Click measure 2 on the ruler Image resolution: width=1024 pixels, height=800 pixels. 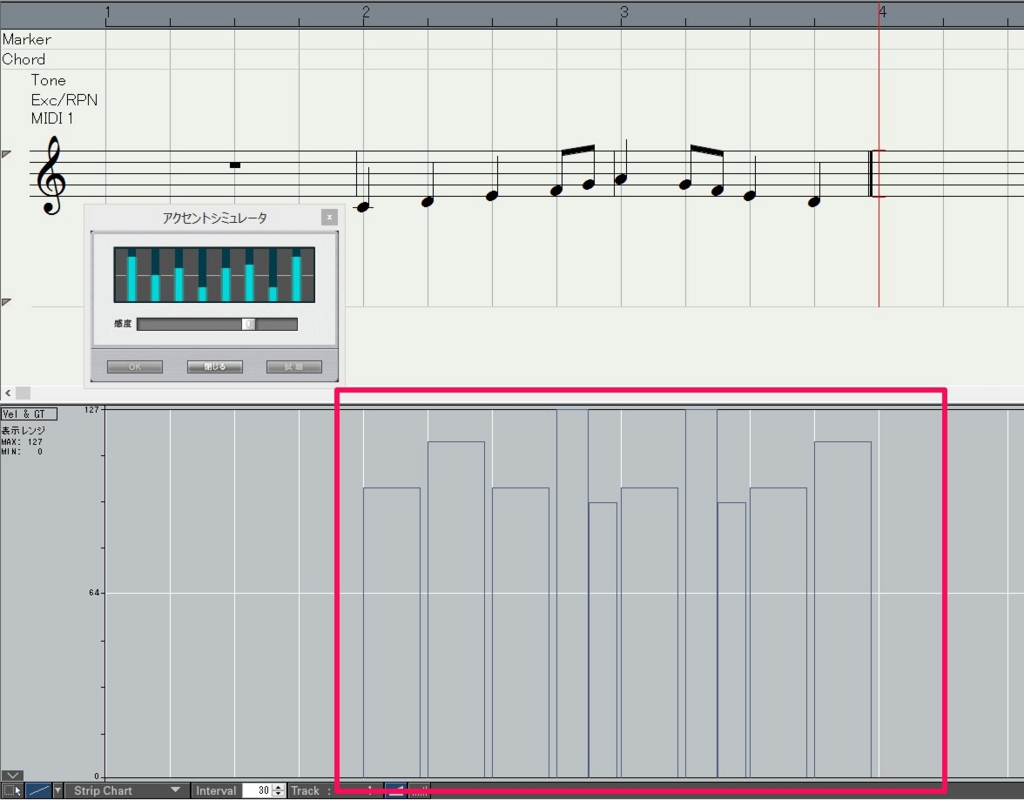(366, 13)
